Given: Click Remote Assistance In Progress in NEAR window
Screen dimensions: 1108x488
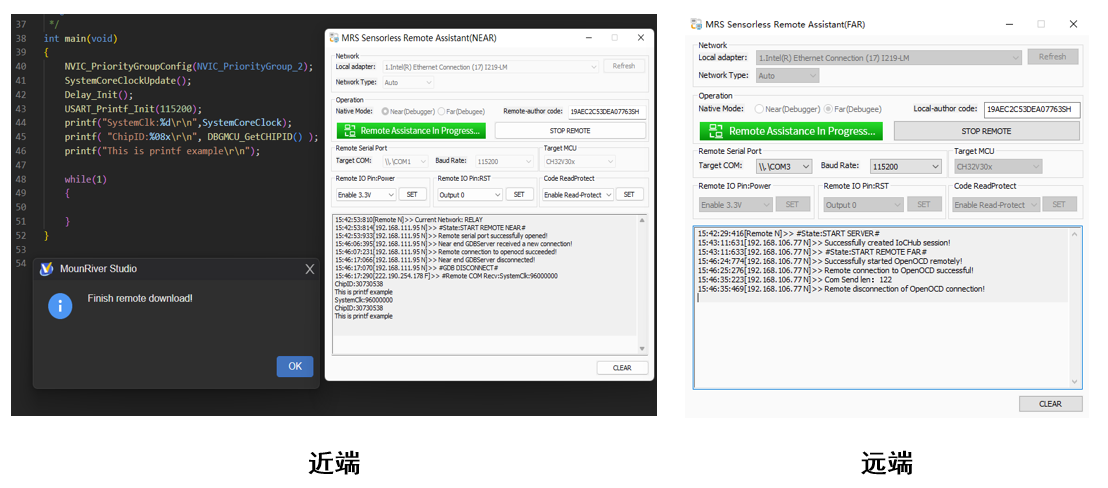Looking at the screenshot, I should [412, 131].
